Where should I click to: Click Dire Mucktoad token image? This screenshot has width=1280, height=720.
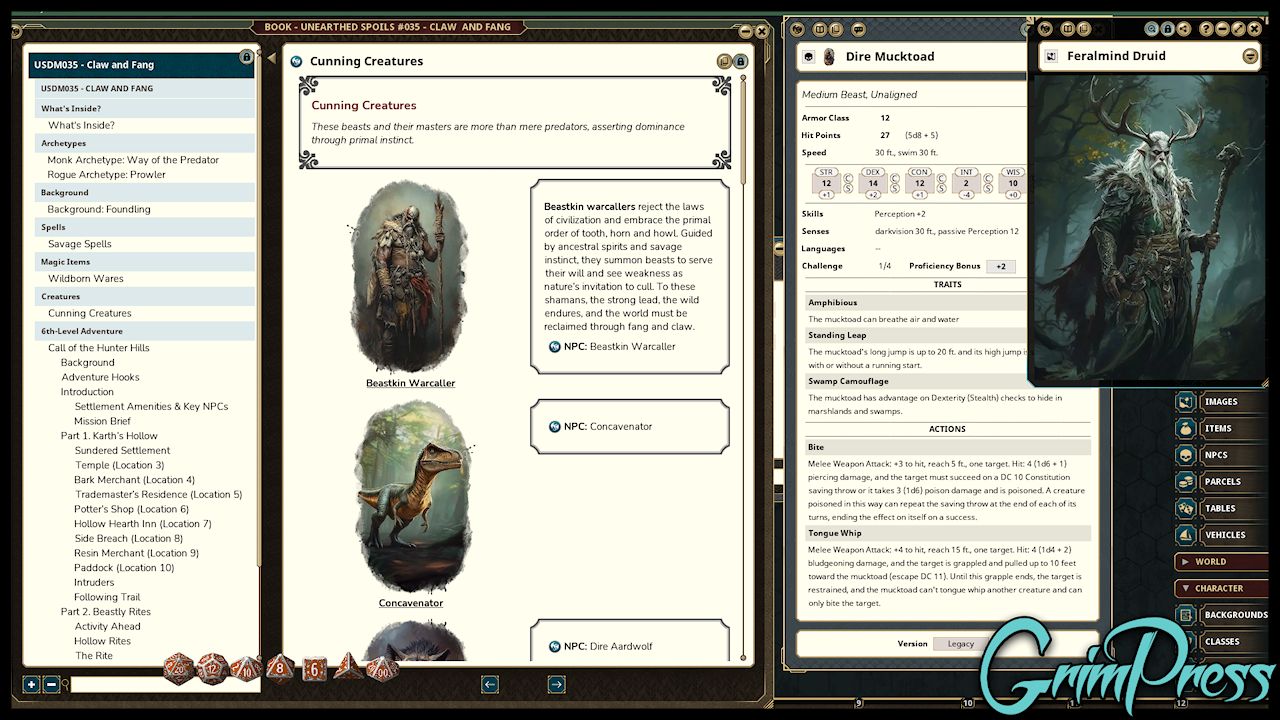pyautogui.click(x=829, y=57)
